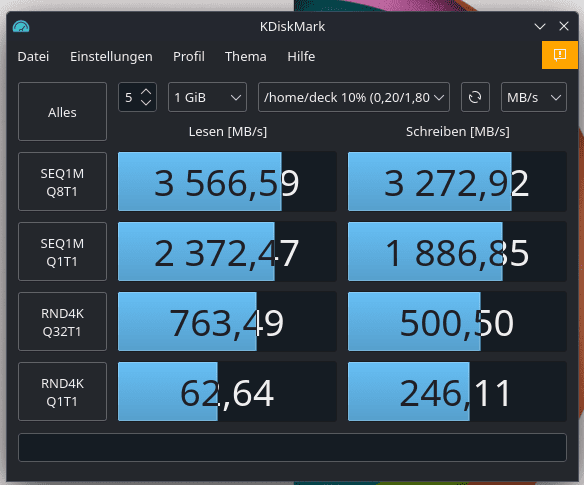Open the Thema menu
Image resolution: width=584 pixels, height=485 pixels.
(246, 57)
